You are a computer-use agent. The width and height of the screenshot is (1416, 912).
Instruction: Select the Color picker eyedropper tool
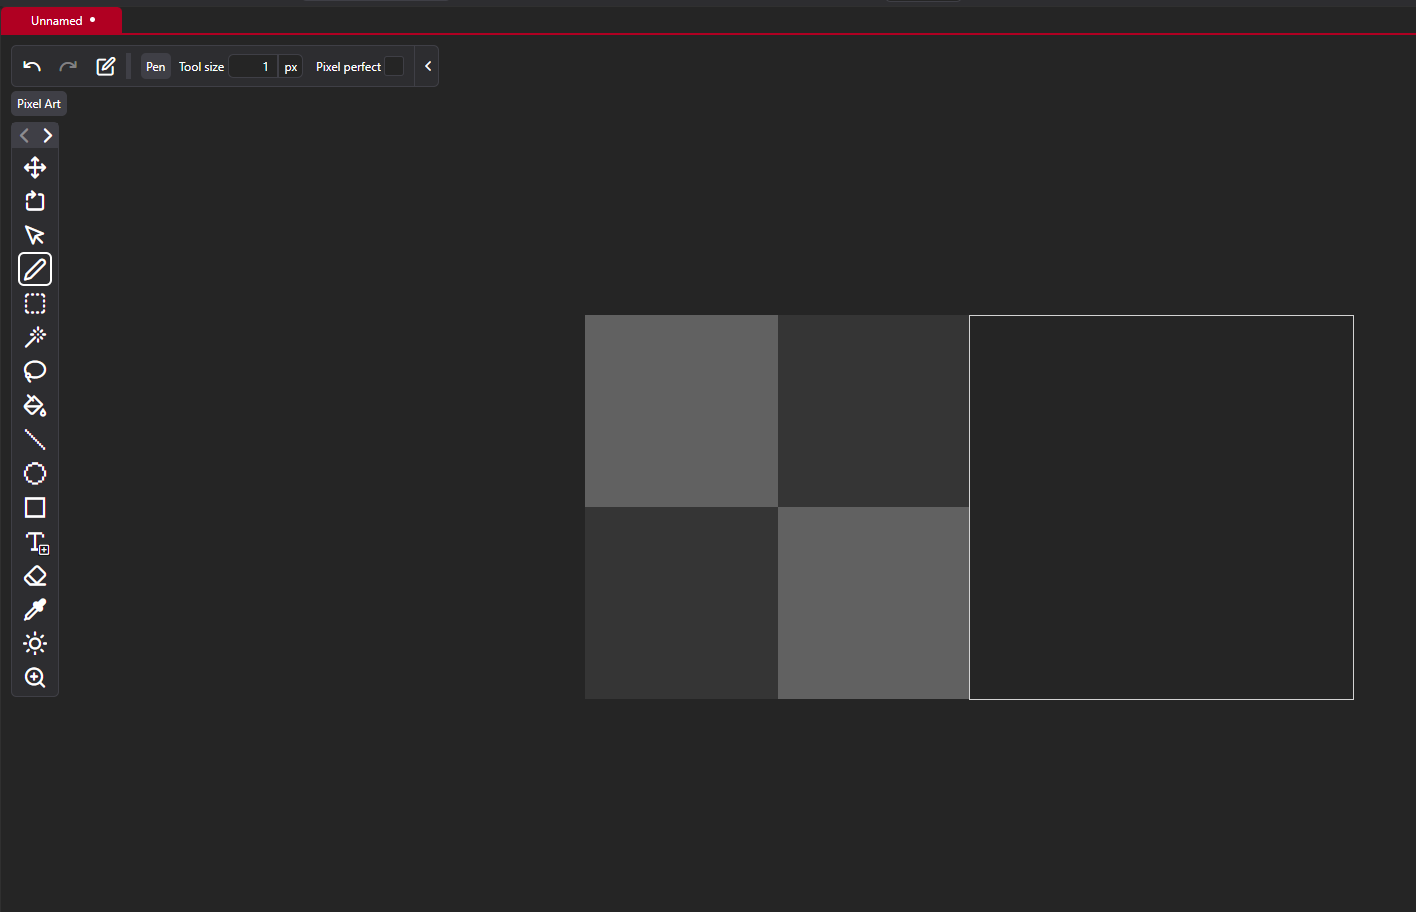point(35,610)
